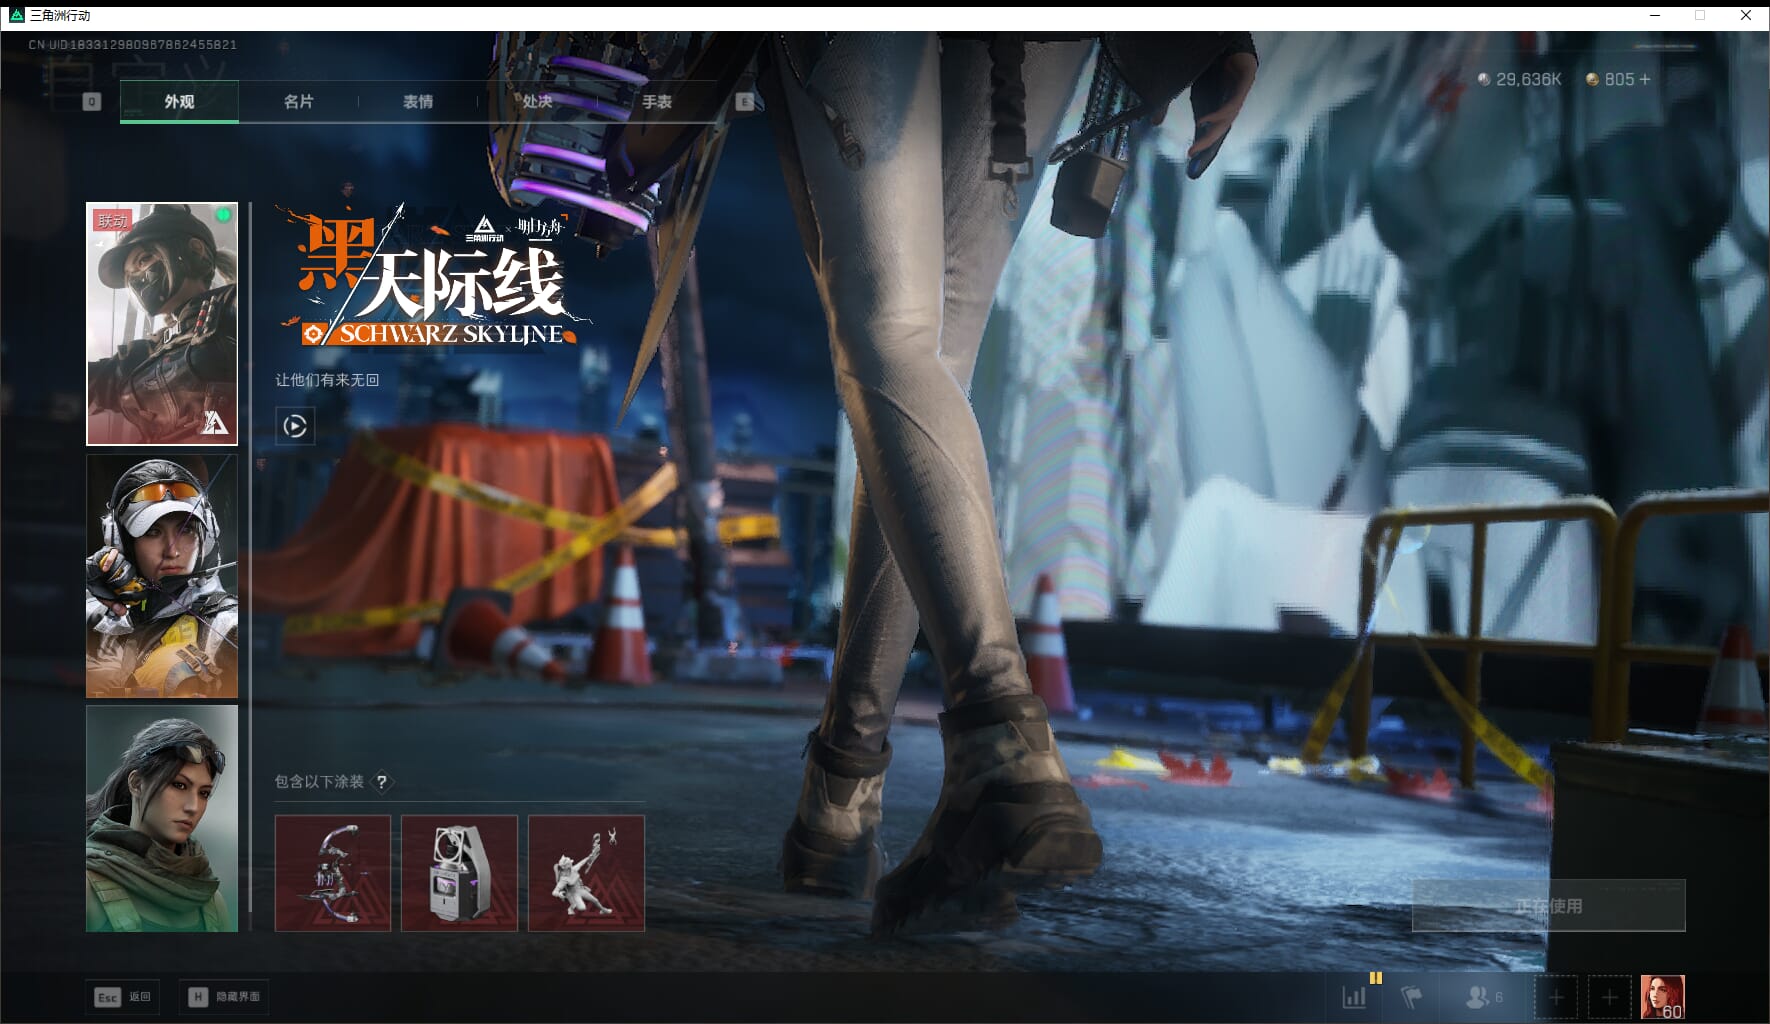Open the 名片 tab

click(298, 101)
